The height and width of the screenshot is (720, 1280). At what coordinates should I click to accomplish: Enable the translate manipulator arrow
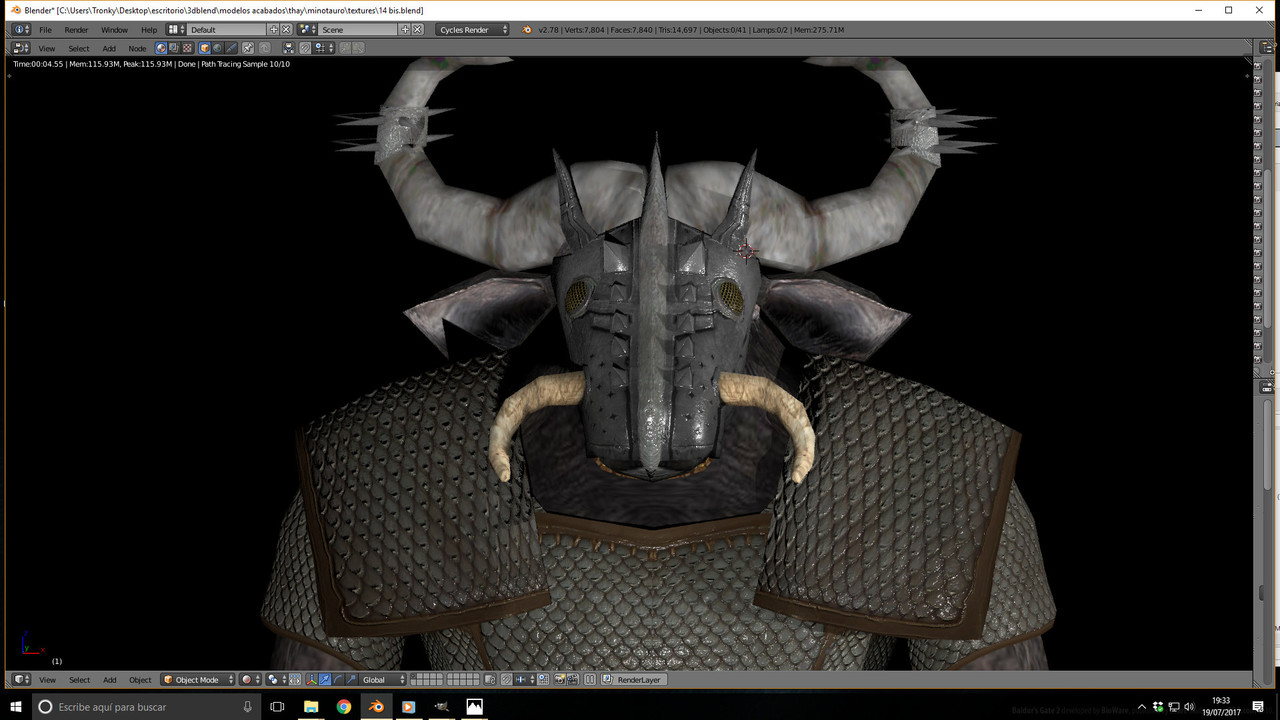(x=325, y=680)
